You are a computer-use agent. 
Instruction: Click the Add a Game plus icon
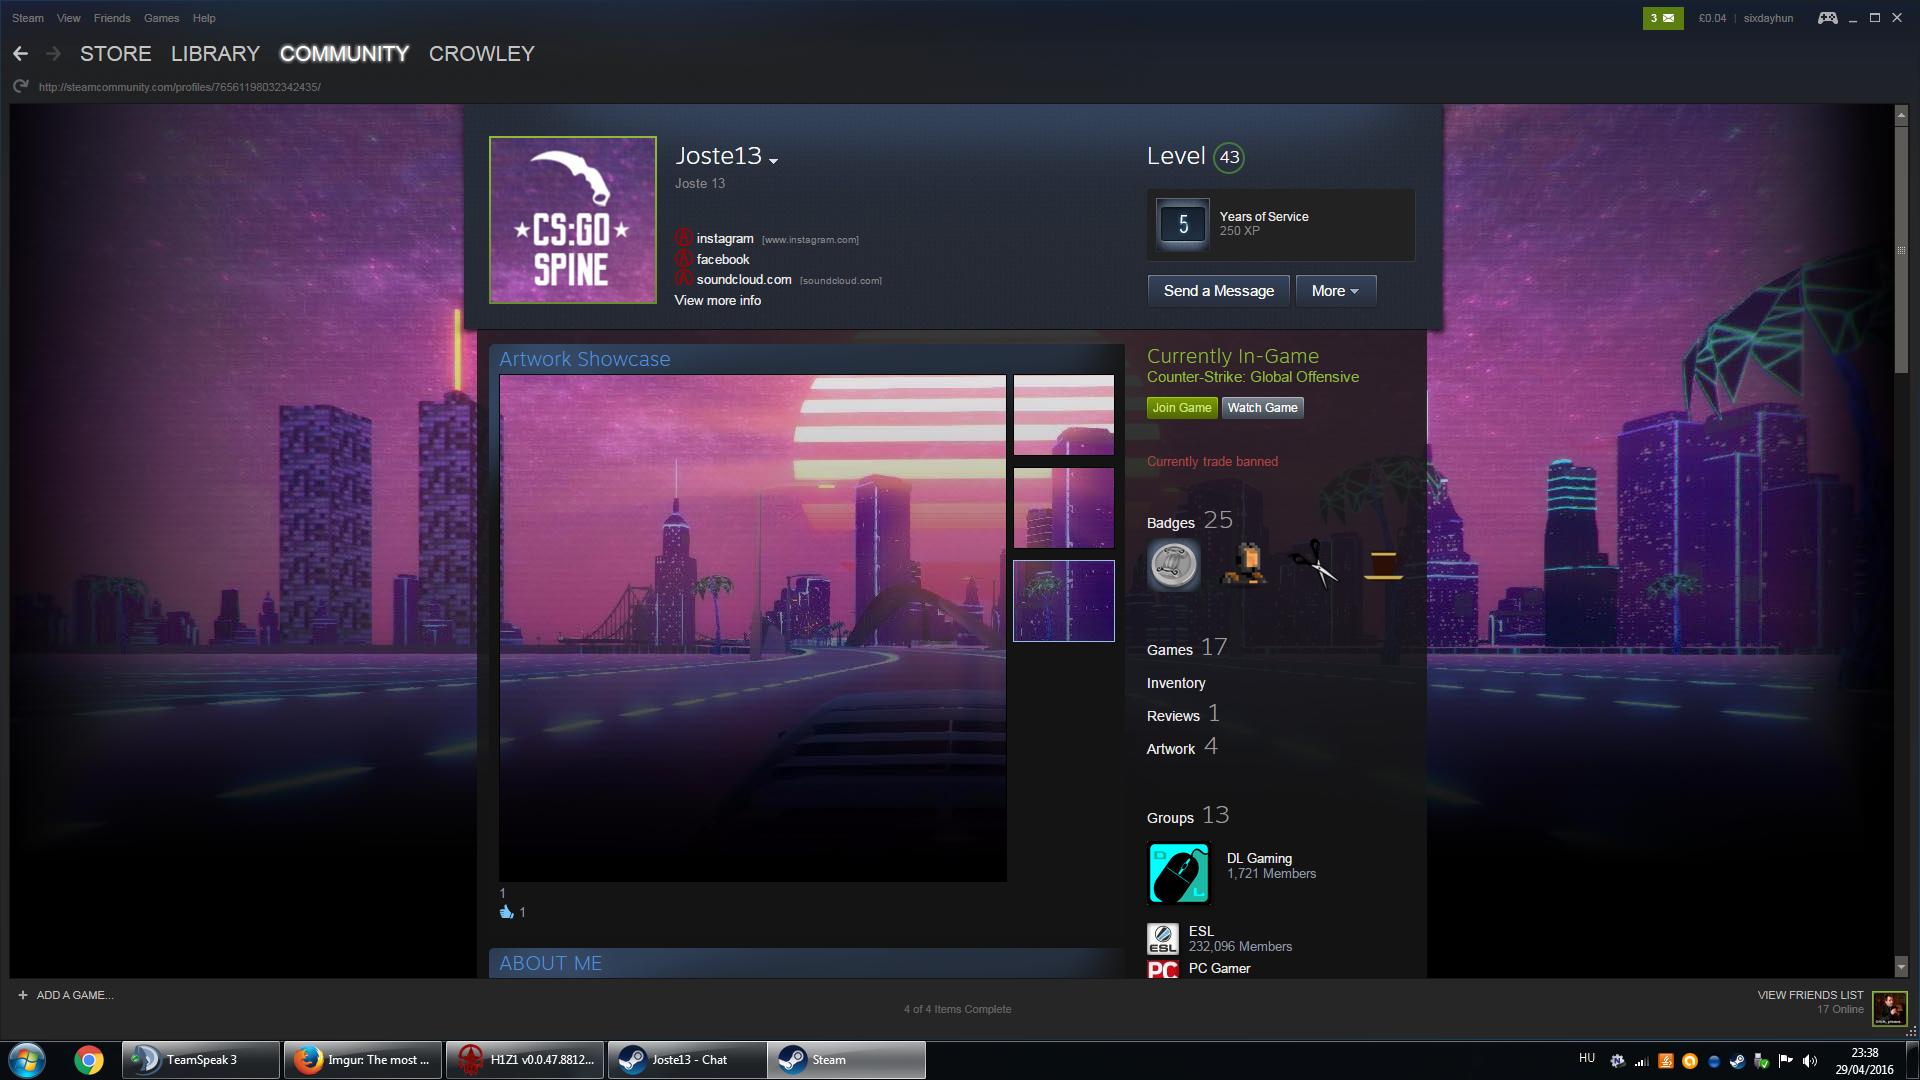click(23, 995)
